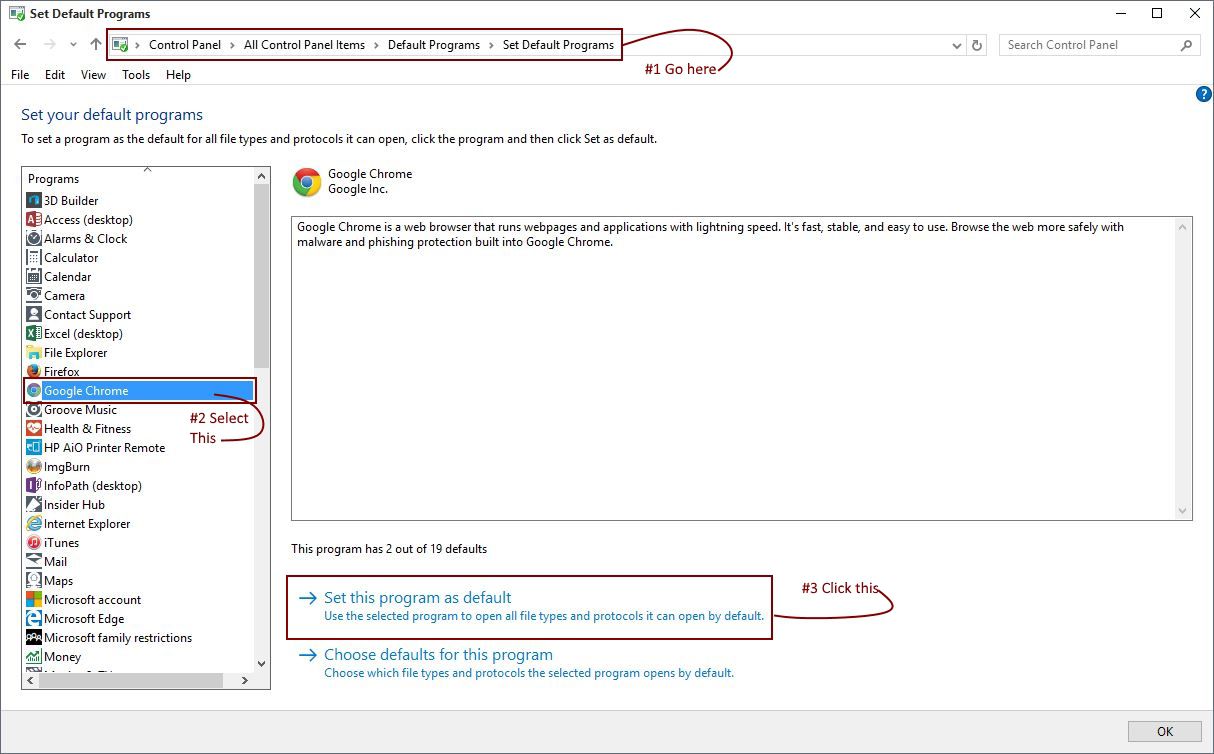Click the Microsoft Edge icon

[x=34, y=618]
